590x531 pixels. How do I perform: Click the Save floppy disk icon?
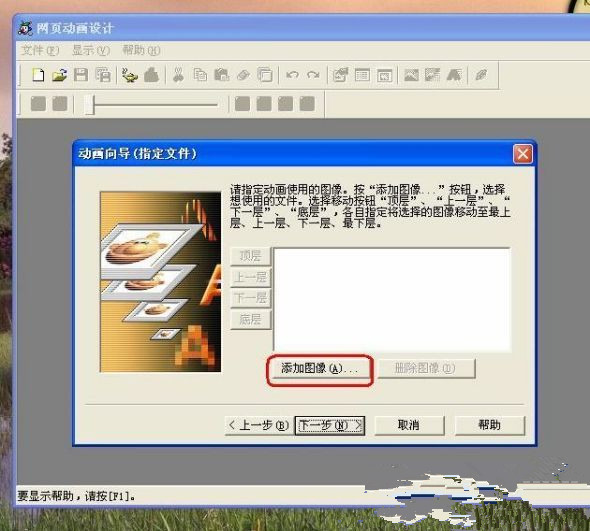(81, 75)
